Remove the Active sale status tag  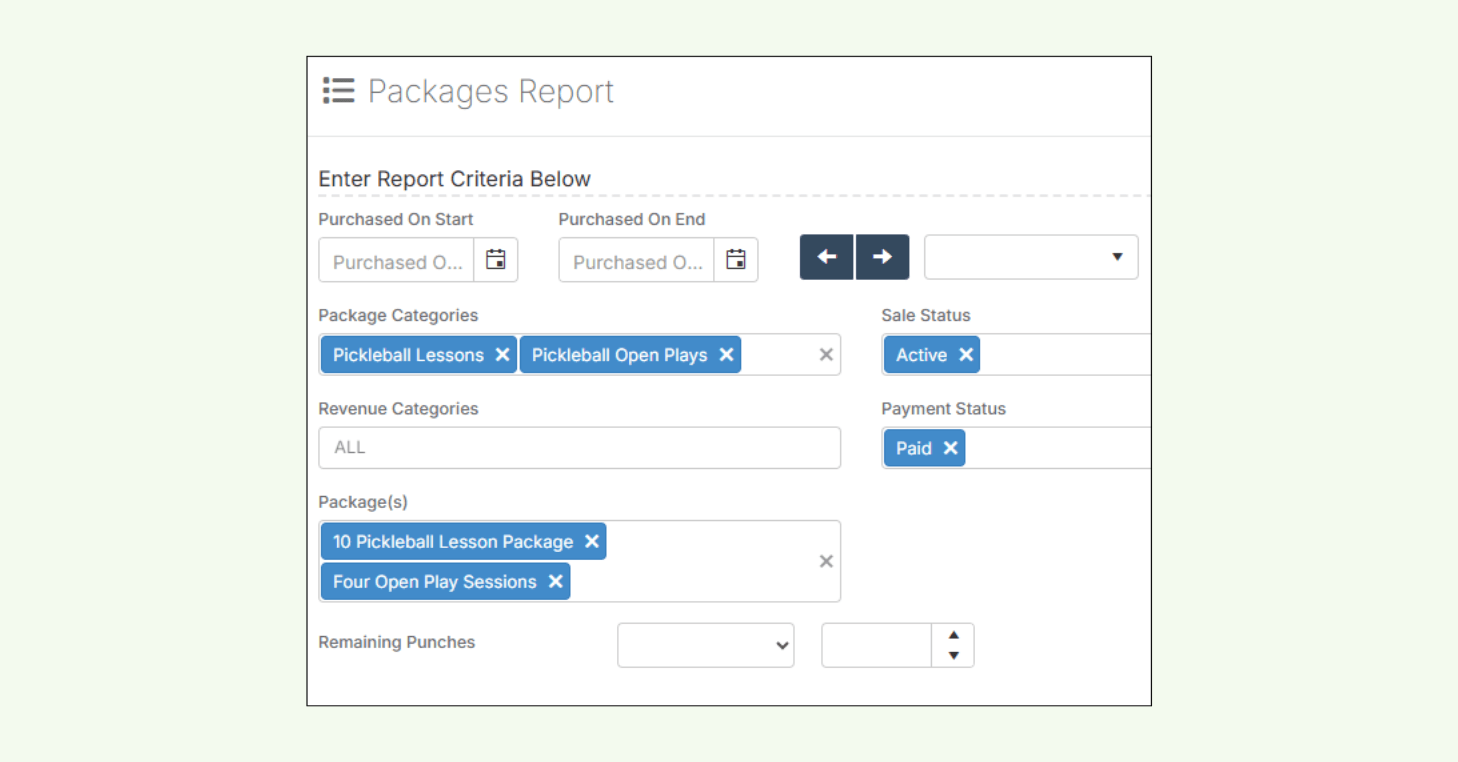pyautogui.click(x=966, y=354)
